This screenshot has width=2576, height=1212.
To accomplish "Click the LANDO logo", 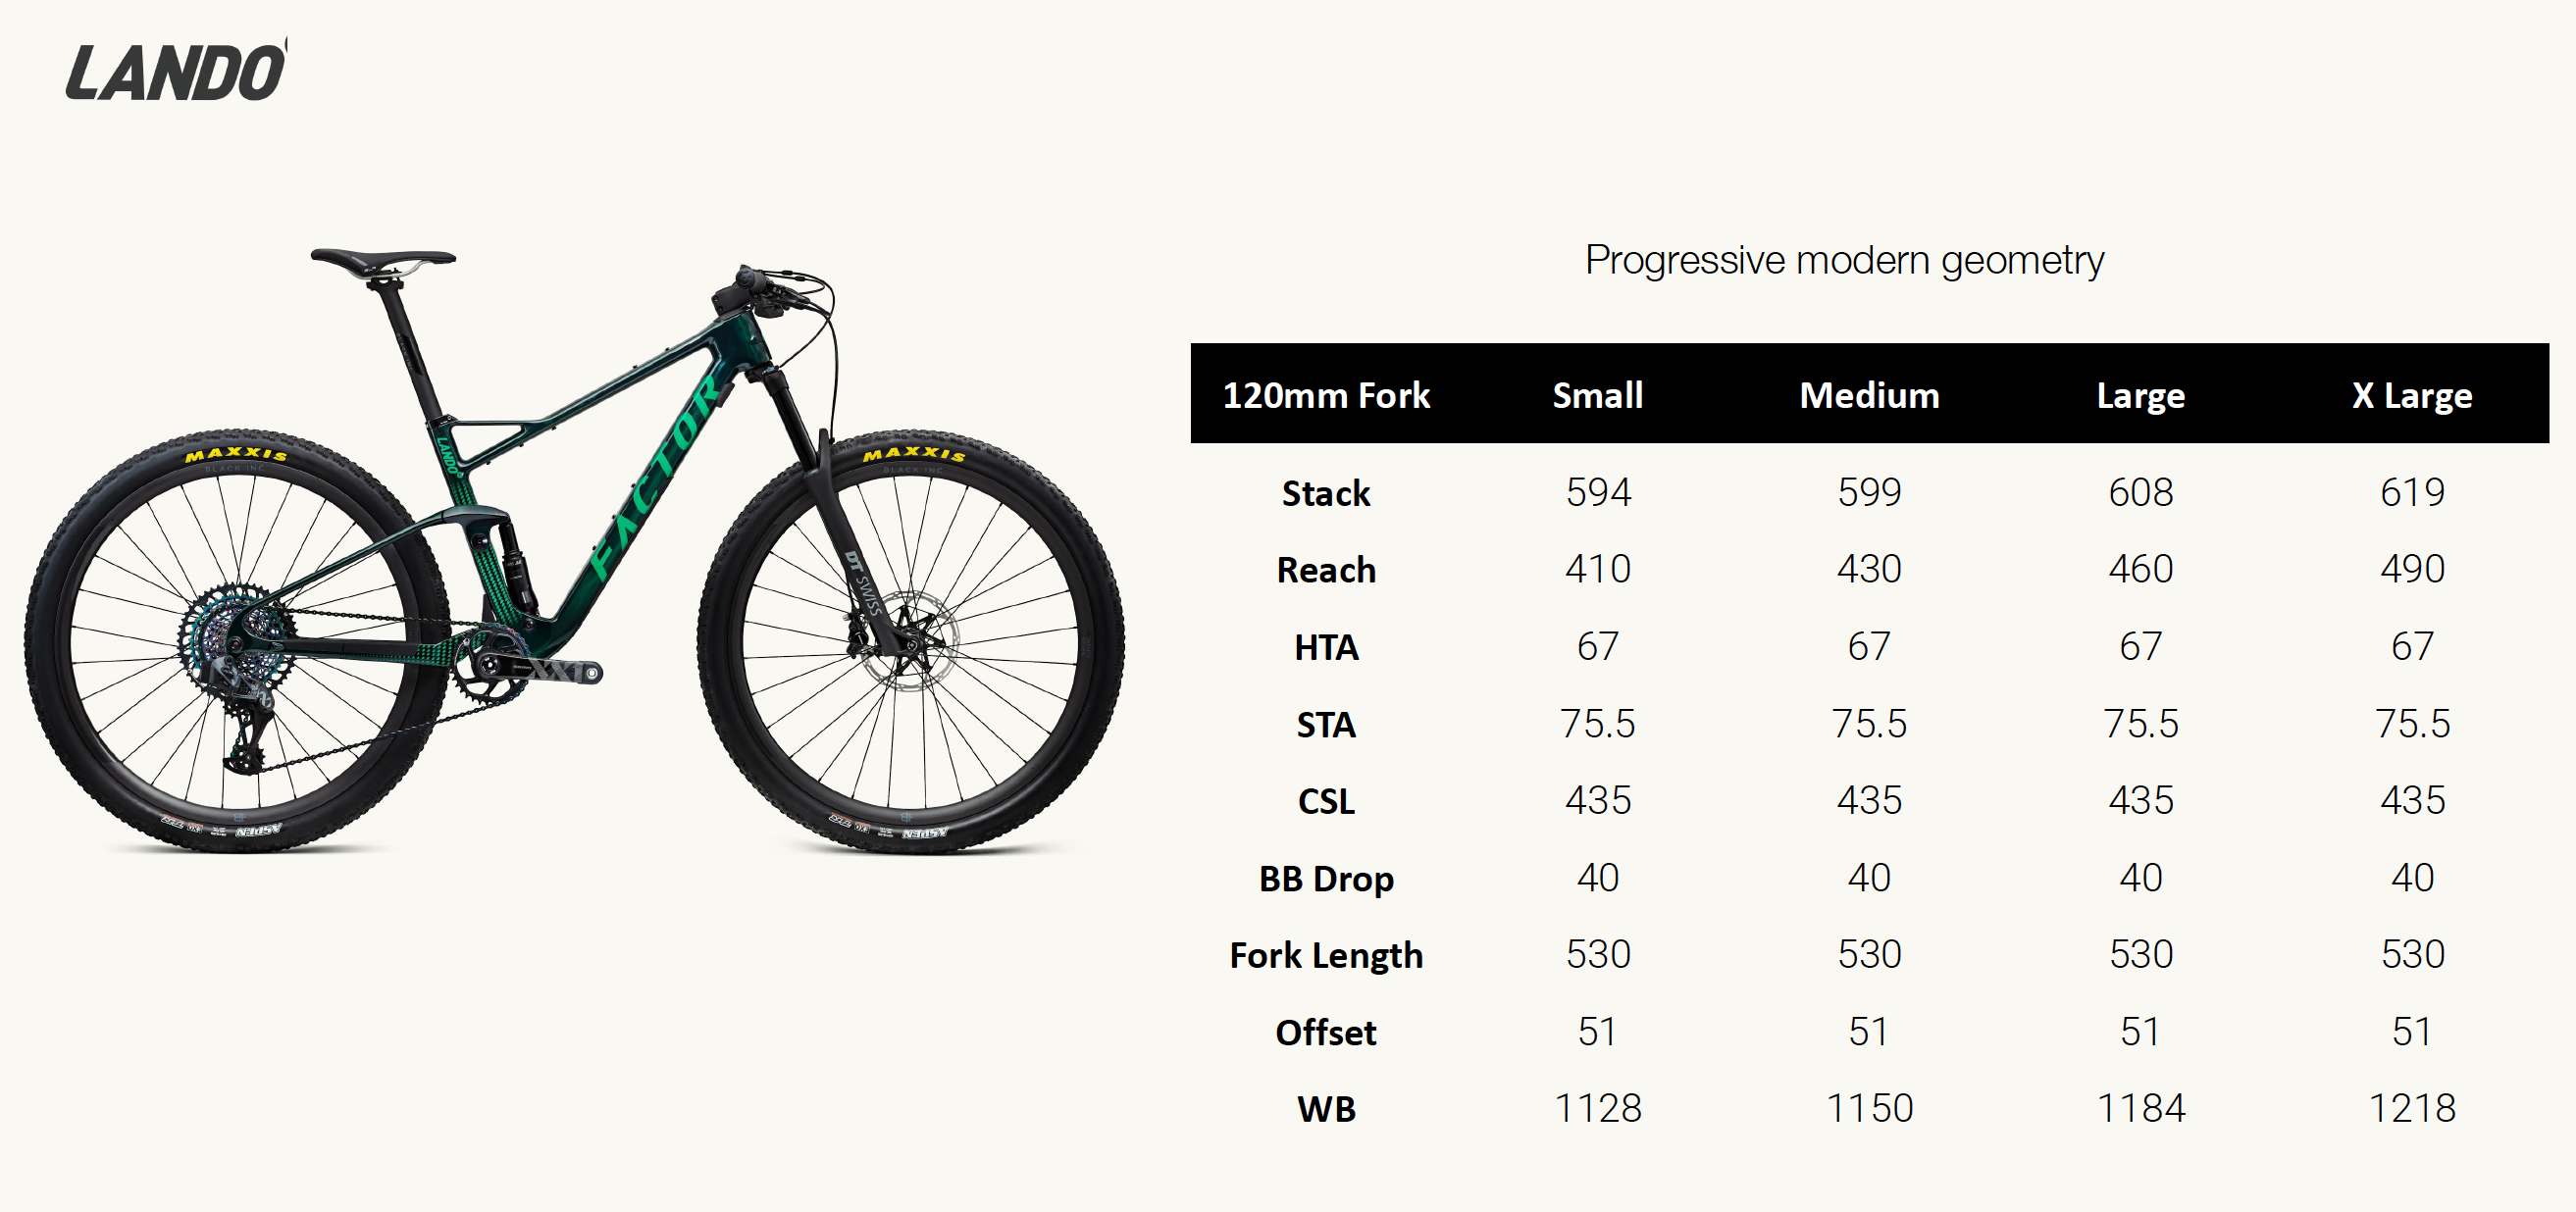I will coord(176,72).
